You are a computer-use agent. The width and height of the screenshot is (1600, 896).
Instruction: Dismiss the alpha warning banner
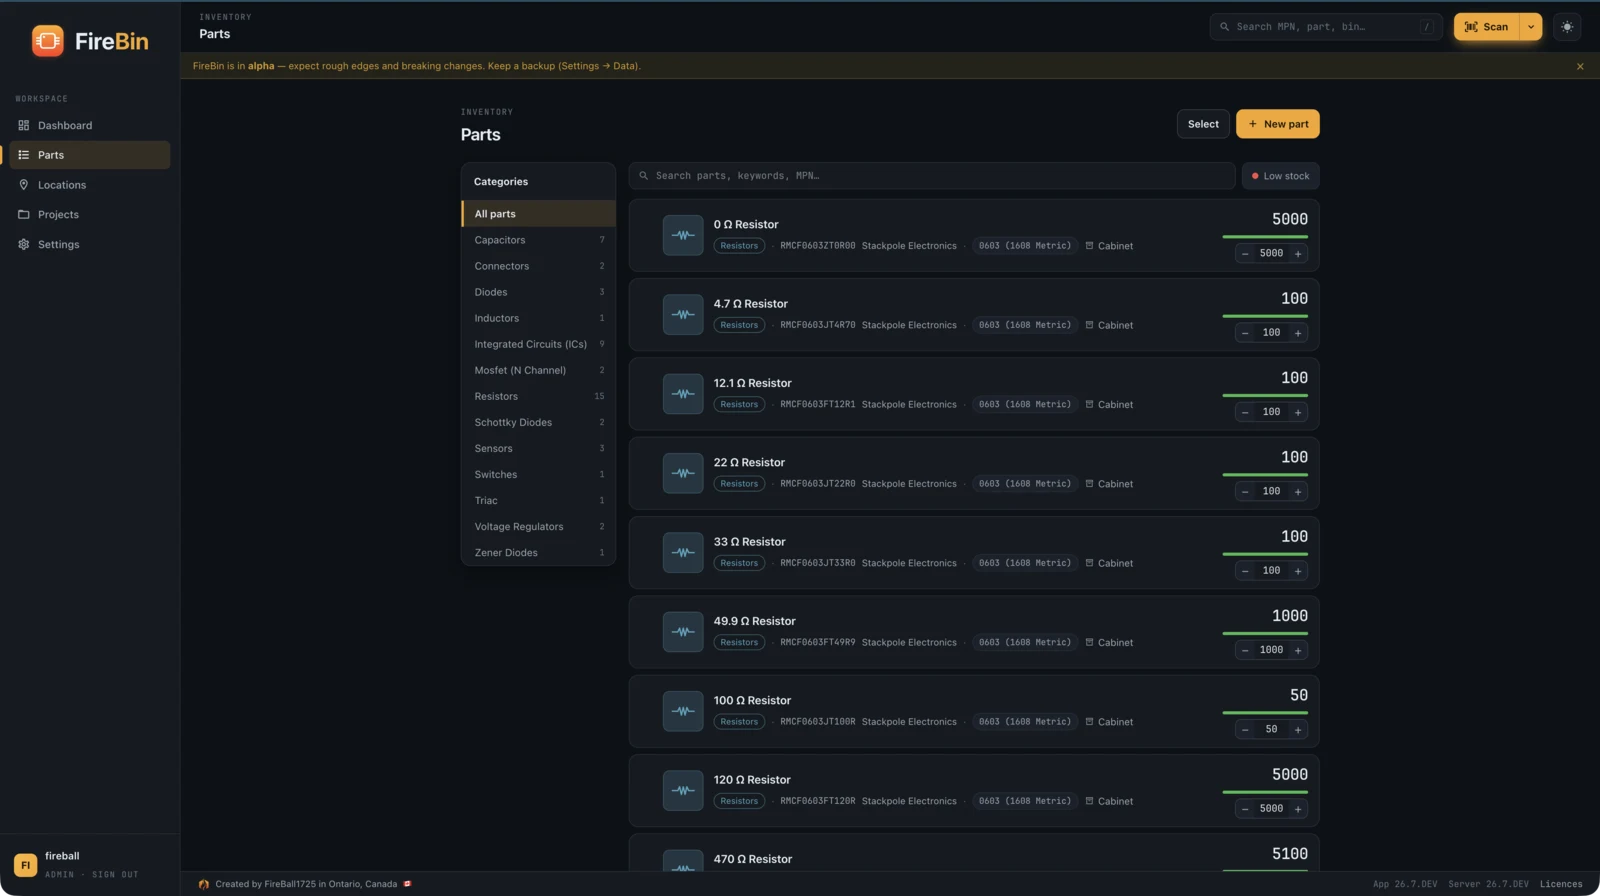(x=1580, y=66)
